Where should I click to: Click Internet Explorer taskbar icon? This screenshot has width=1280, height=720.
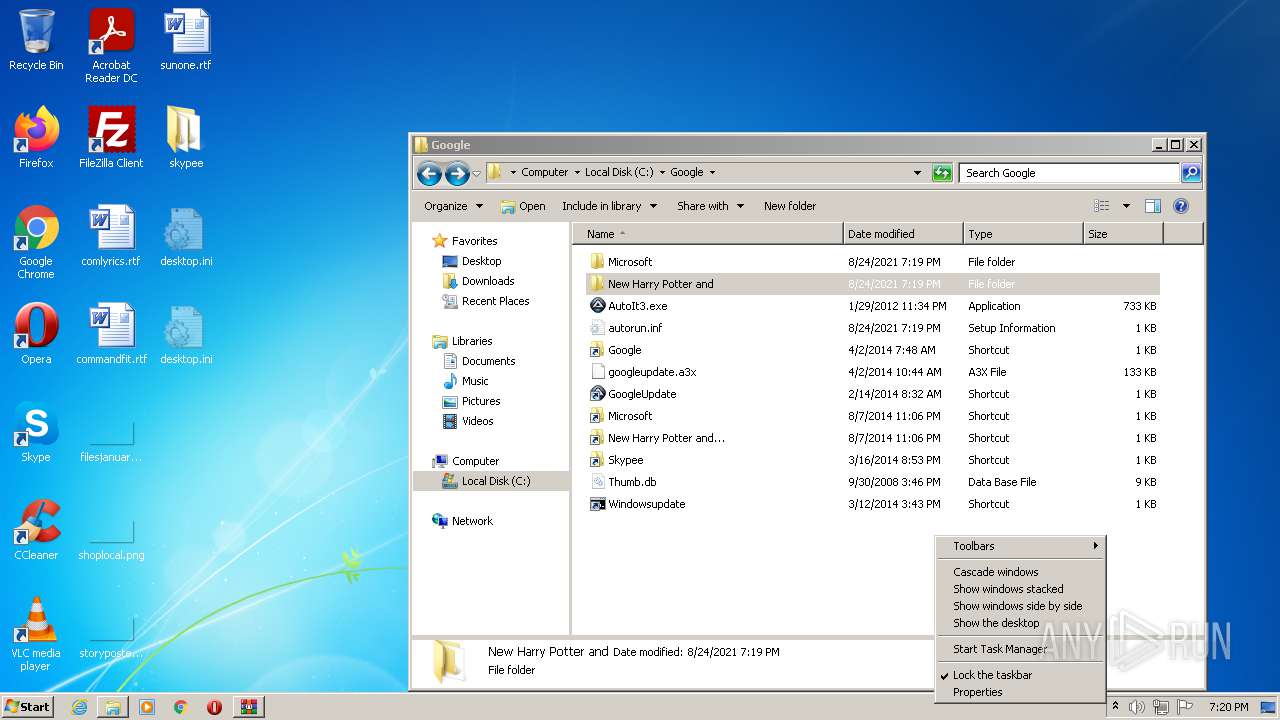79,707
